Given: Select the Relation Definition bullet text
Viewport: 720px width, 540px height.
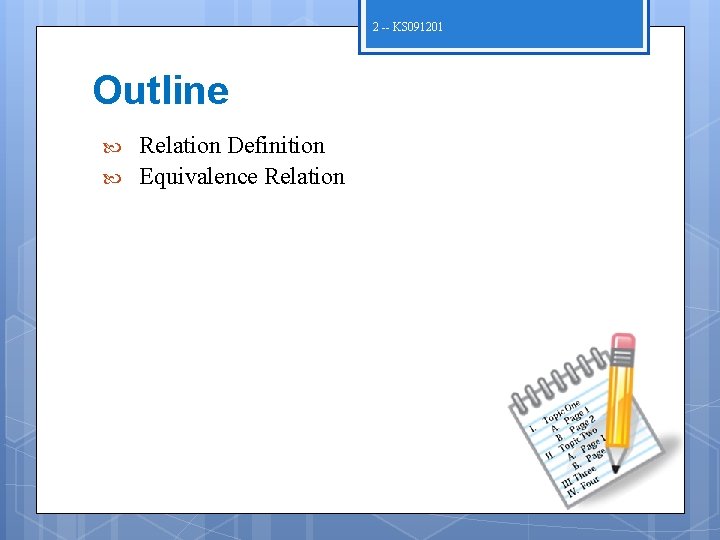Looking at the screenshot, I should [x=232, y=146].
